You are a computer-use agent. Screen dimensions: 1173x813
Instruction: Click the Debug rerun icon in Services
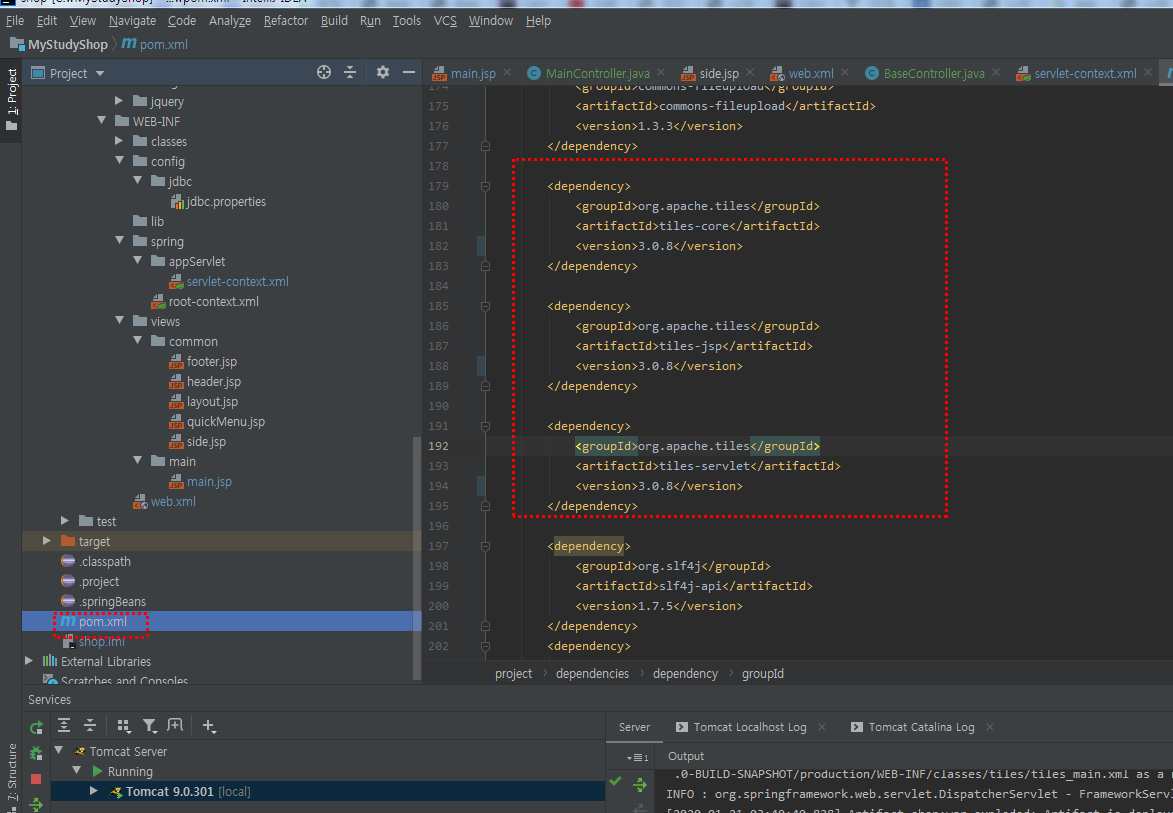click(36, 753)
